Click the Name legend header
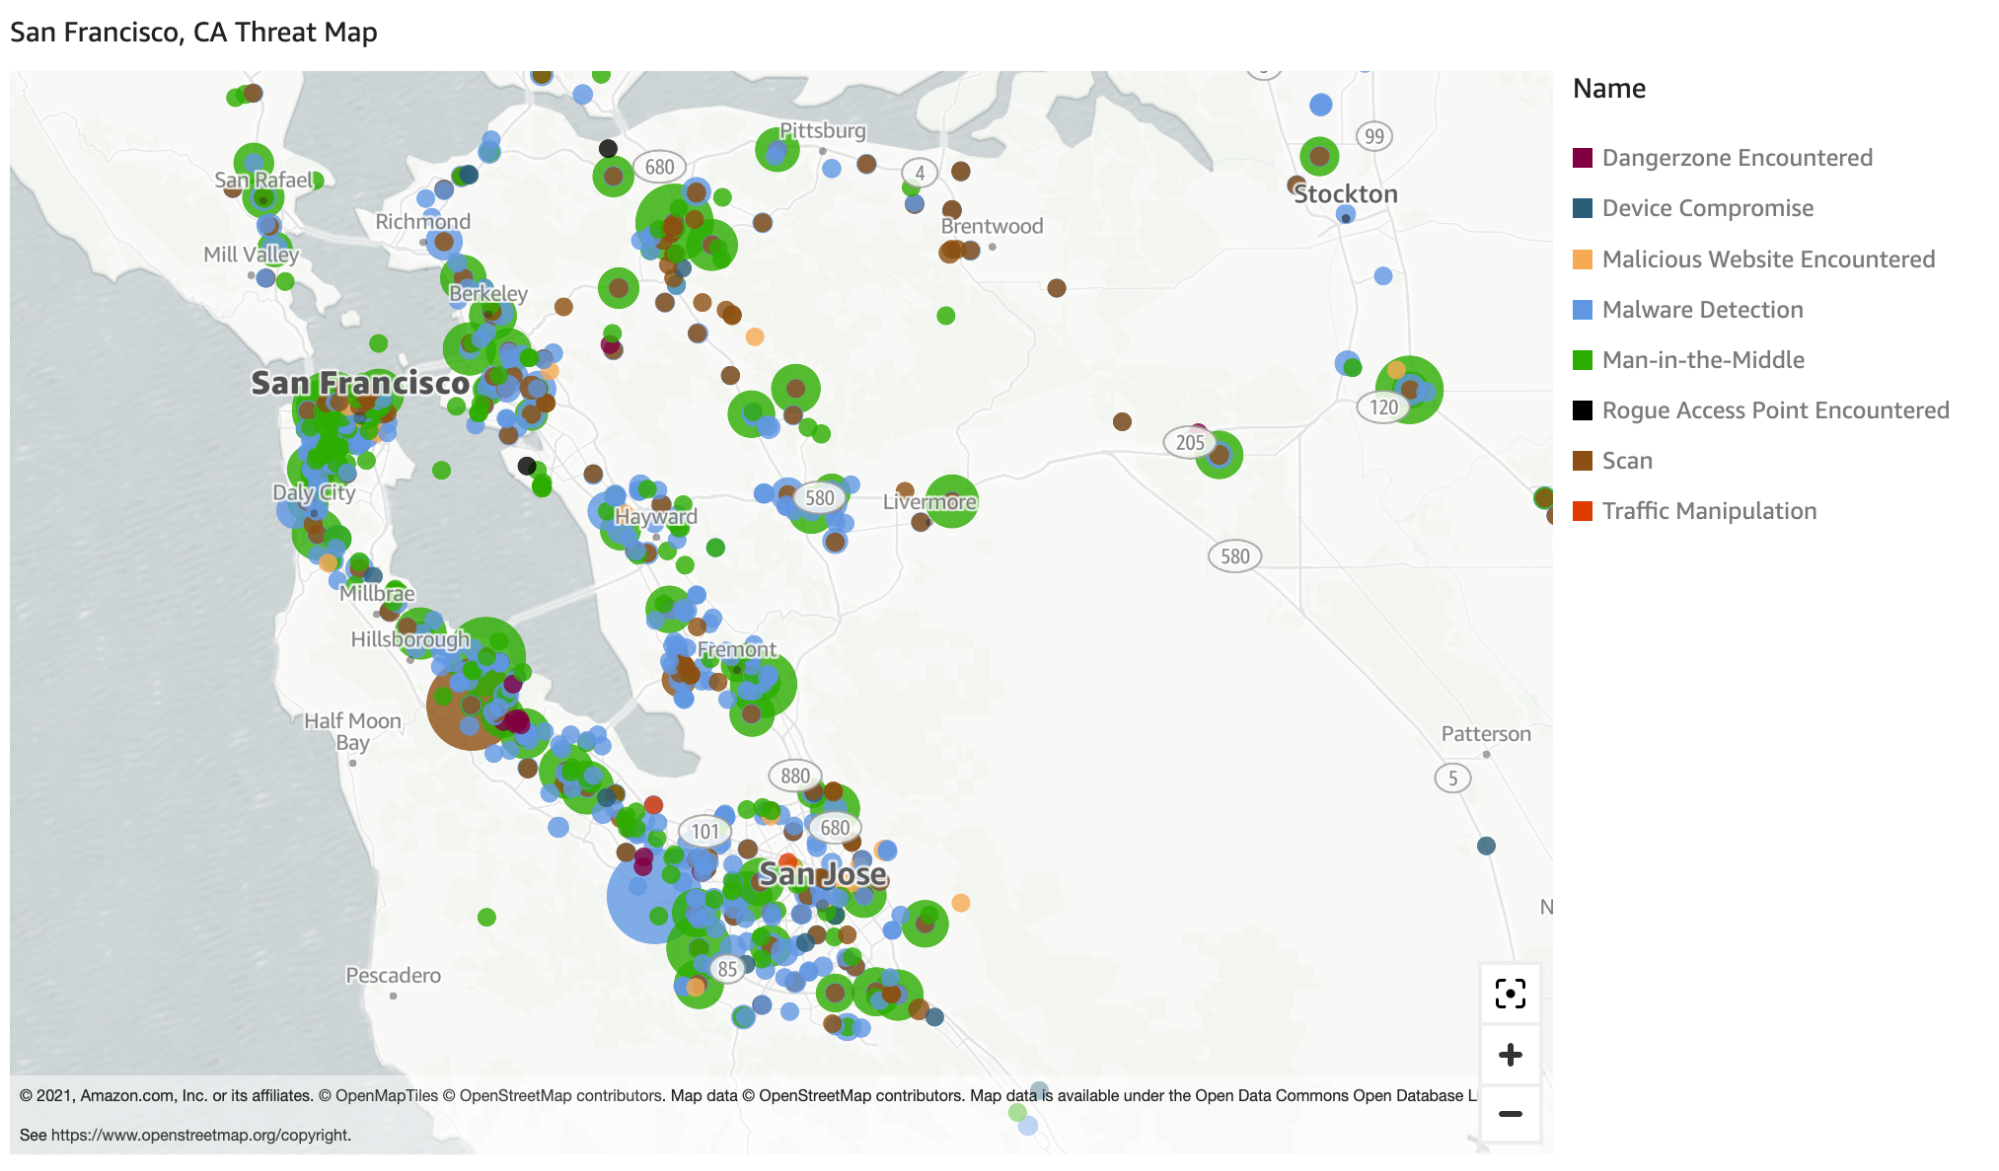This screenshot has height=1171, width=1999. pos(1608,88)
